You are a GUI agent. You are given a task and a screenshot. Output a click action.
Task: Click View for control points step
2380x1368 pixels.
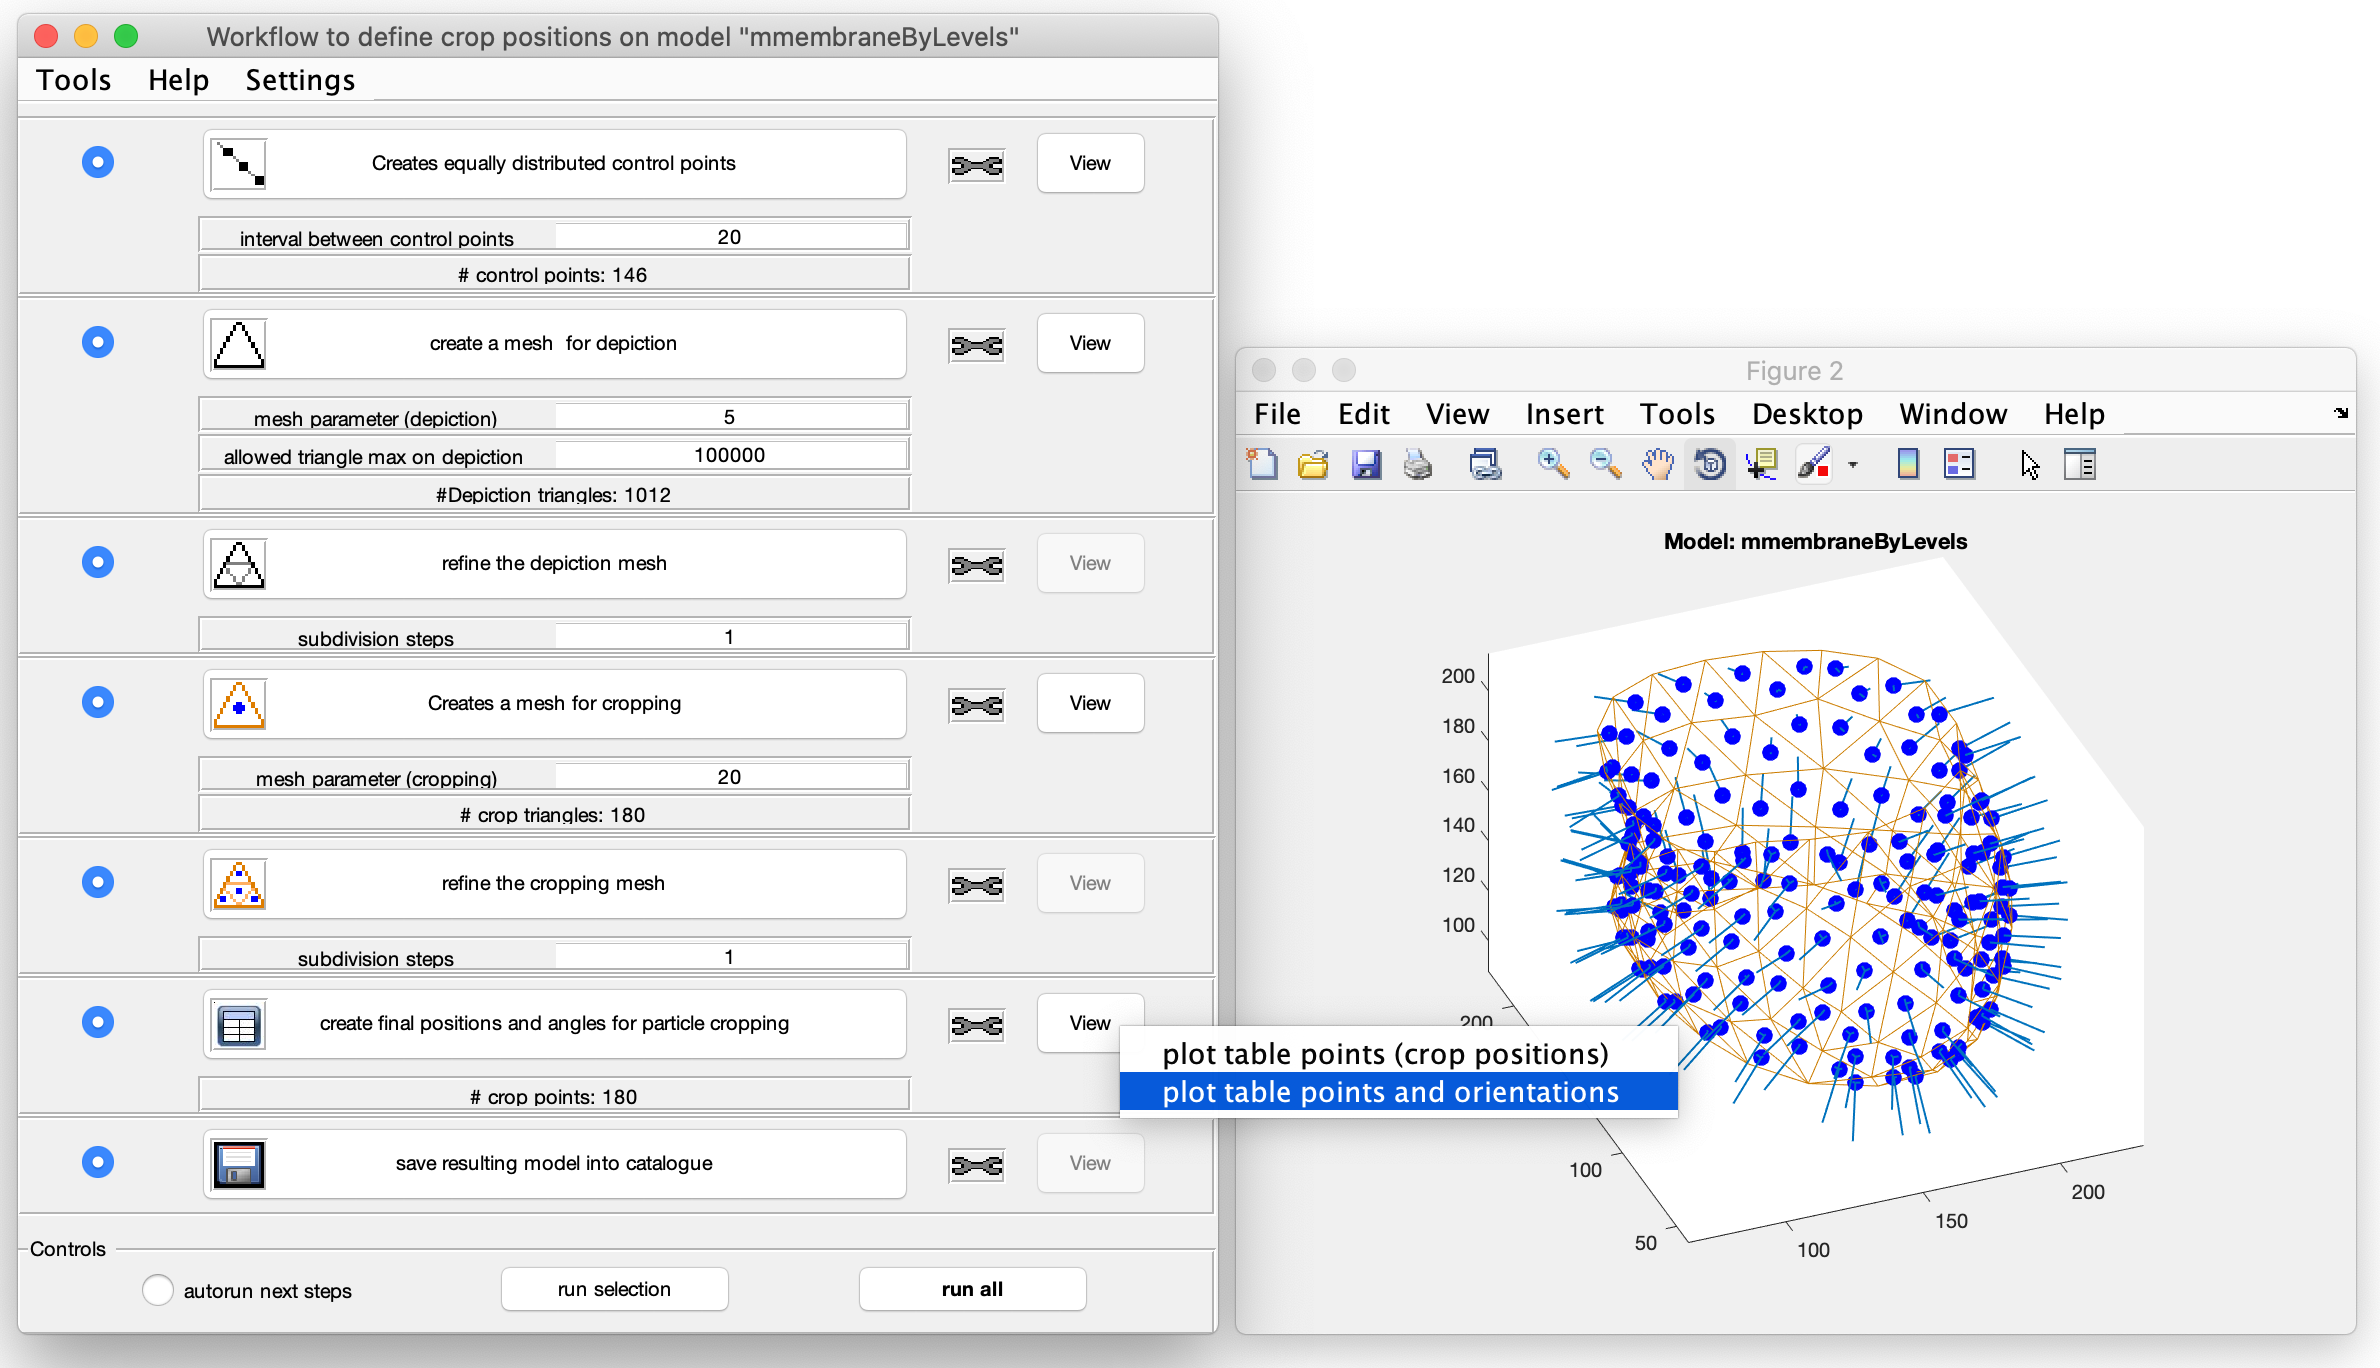tap(1090, 163)
